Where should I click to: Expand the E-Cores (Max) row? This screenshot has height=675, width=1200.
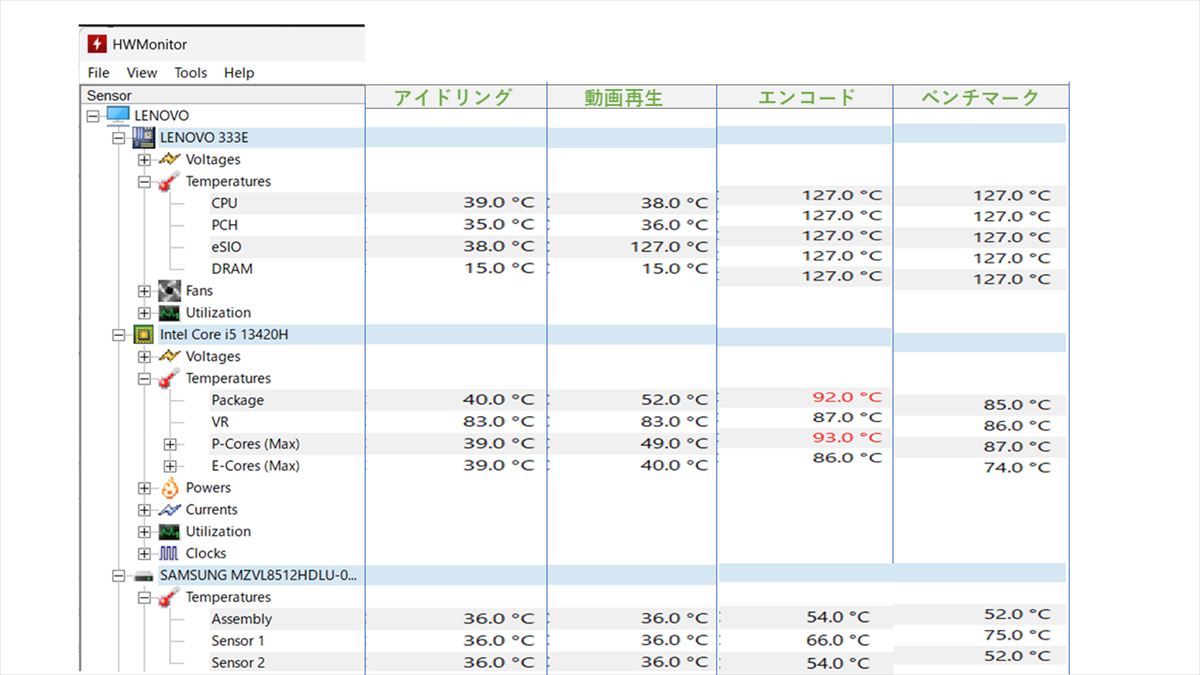tap(170, 466)
